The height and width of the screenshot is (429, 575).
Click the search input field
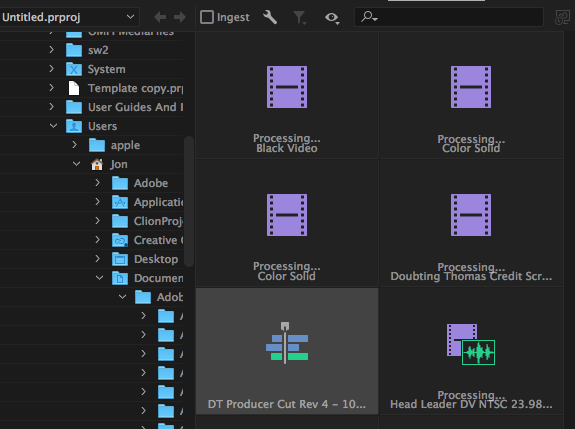(448, 17)
